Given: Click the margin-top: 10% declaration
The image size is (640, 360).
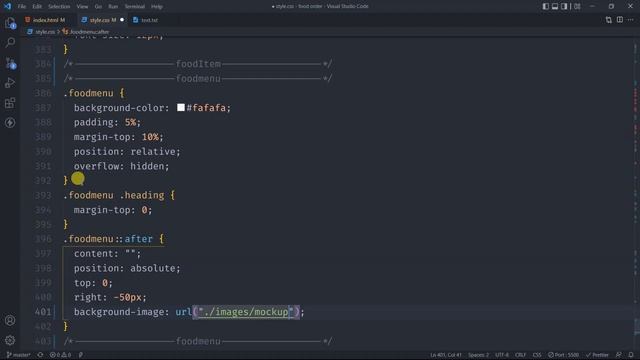Looking at the screenshot, I should pos(118,137).
